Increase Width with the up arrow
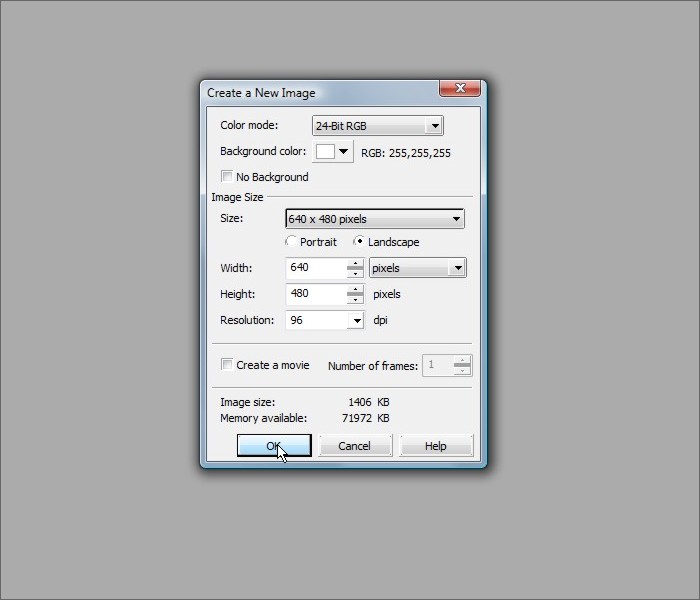700x600 pixels. pos(355,264)
